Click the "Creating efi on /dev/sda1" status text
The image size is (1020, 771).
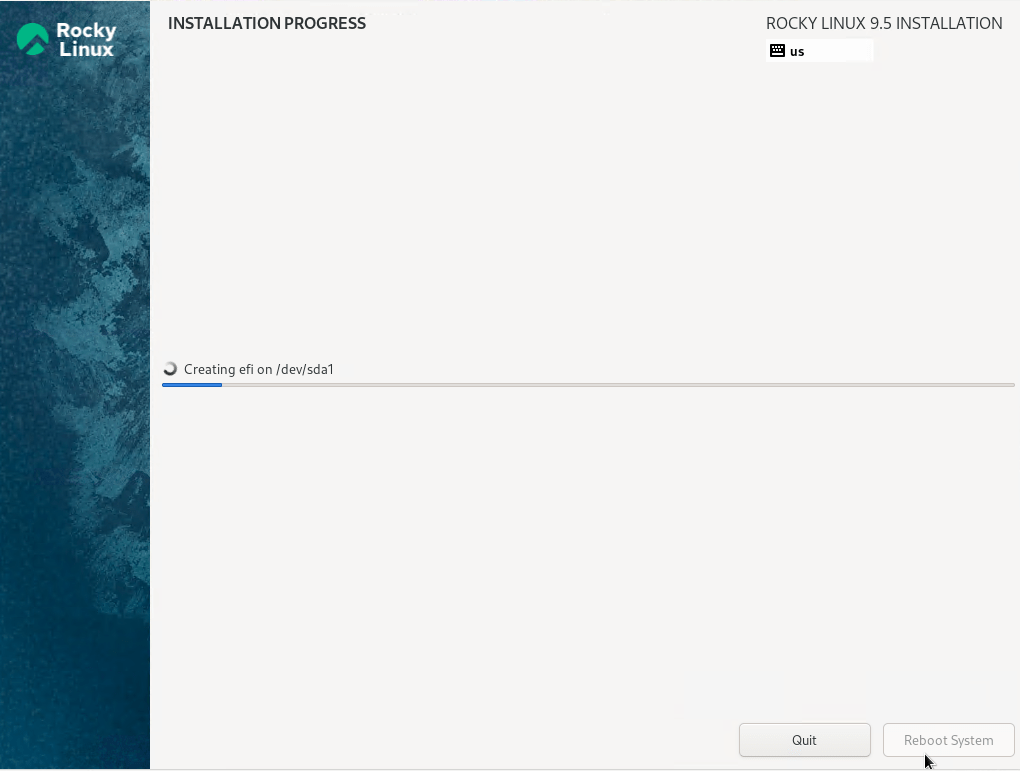pos(258,369)
